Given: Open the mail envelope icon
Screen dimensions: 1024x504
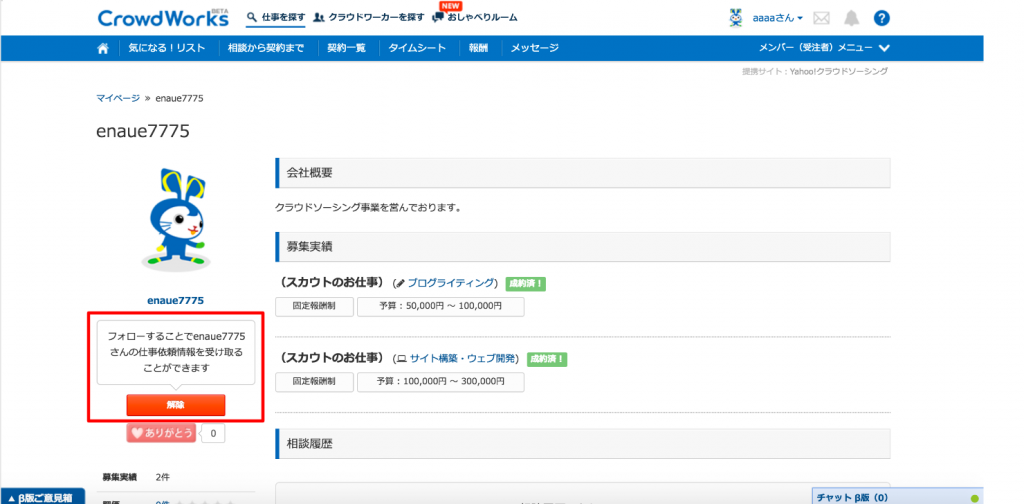Looking at the screenshot, I should point(822,18).
